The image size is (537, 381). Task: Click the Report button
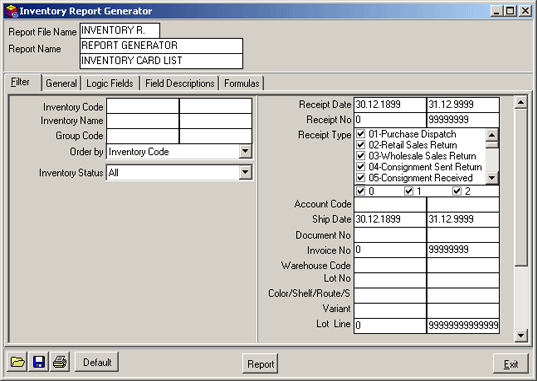click(260, 364)
